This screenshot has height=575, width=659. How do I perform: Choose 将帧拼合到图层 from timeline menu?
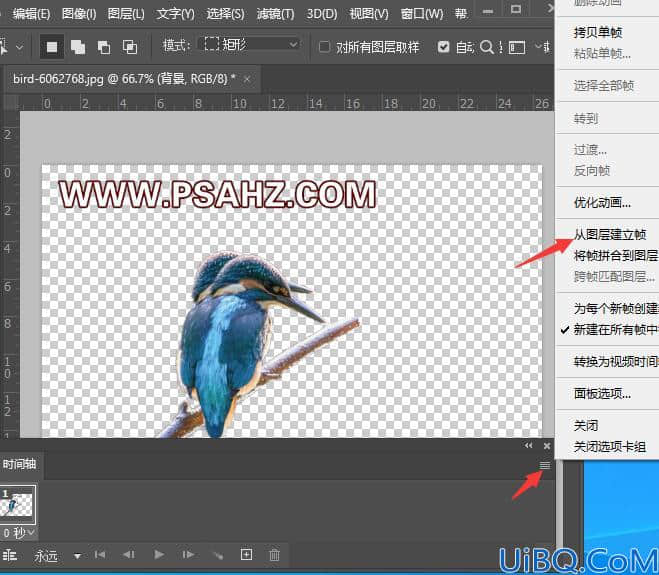pyautogui.click(x=615, y=255)
